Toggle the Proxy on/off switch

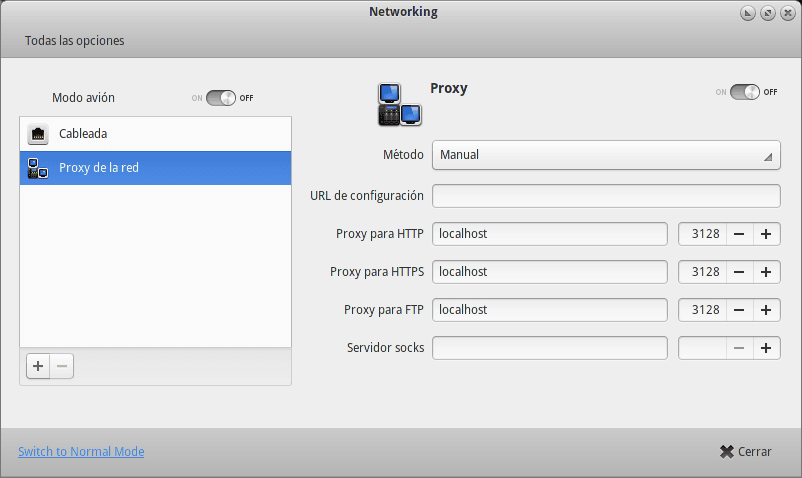click(x=745, y=92)
